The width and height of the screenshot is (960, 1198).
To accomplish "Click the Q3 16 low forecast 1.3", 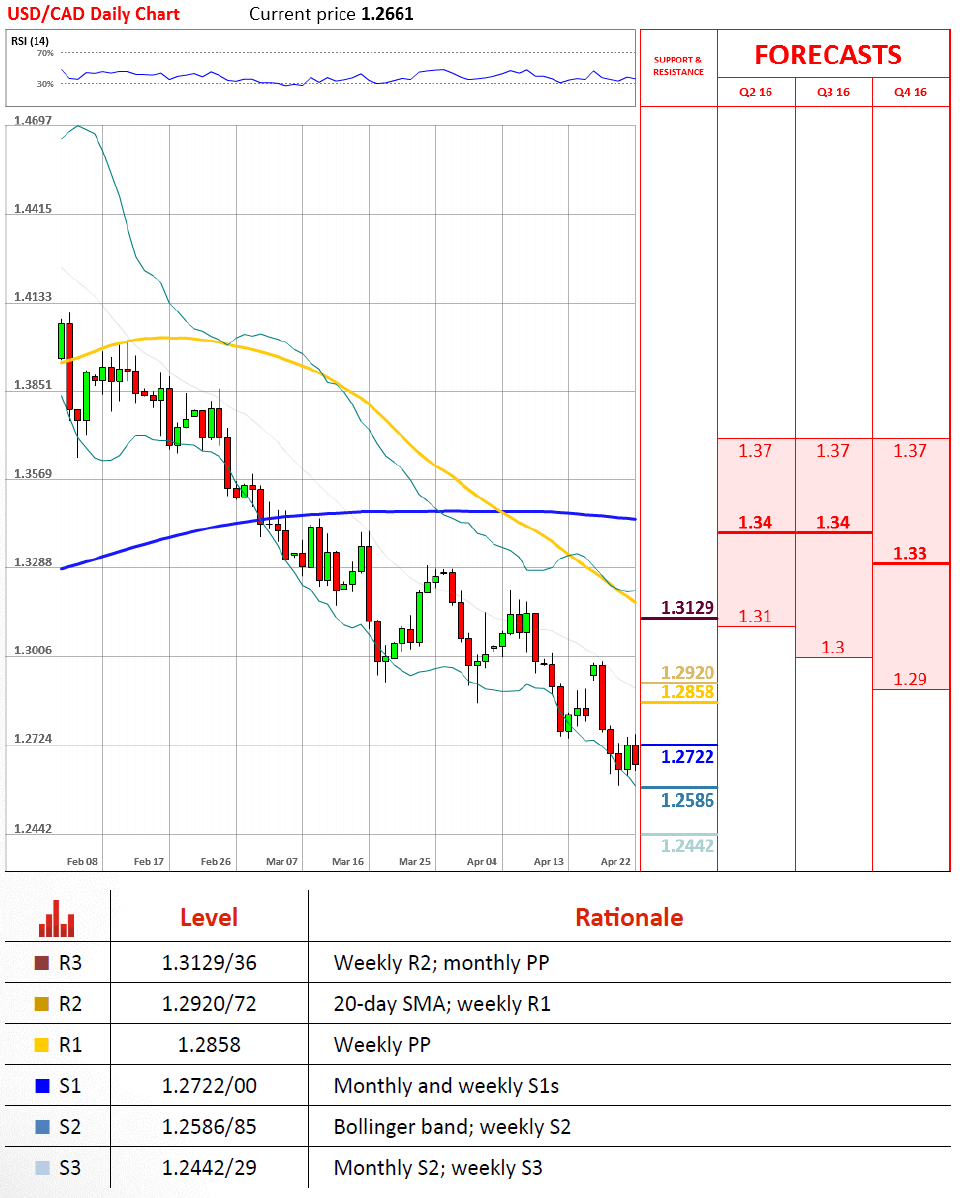I will (833, 647).
